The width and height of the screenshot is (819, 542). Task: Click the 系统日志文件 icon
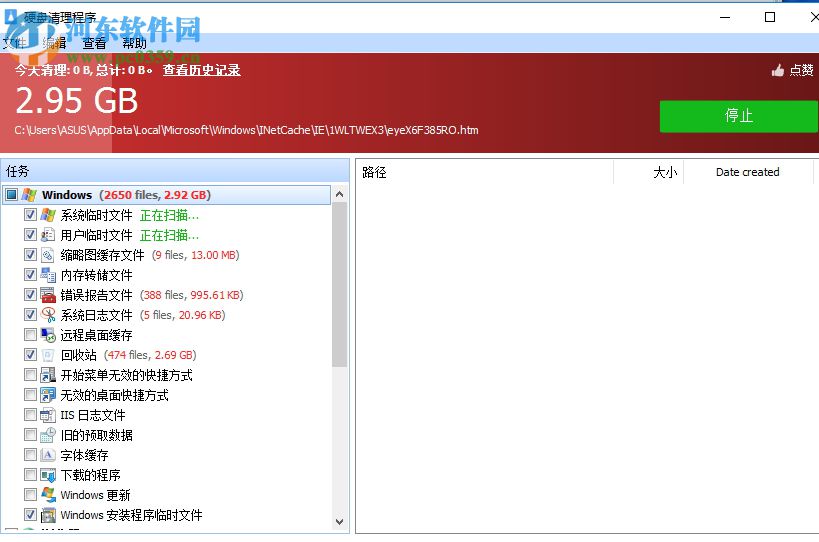(48, 315)
